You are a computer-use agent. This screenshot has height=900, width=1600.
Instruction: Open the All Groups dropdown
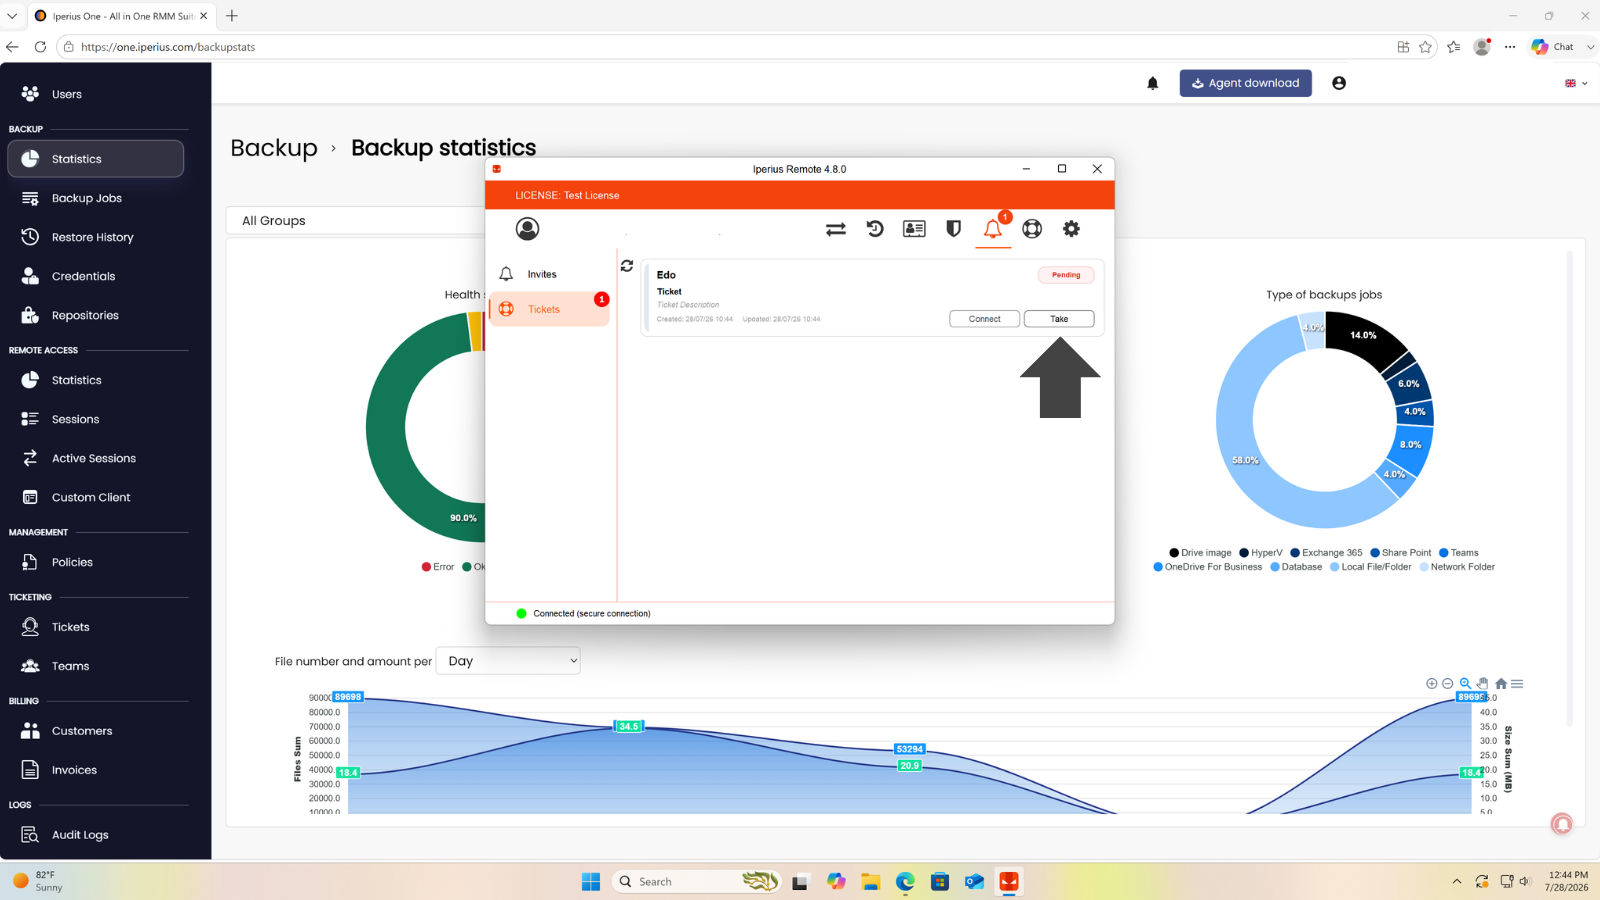pos(357,221)
